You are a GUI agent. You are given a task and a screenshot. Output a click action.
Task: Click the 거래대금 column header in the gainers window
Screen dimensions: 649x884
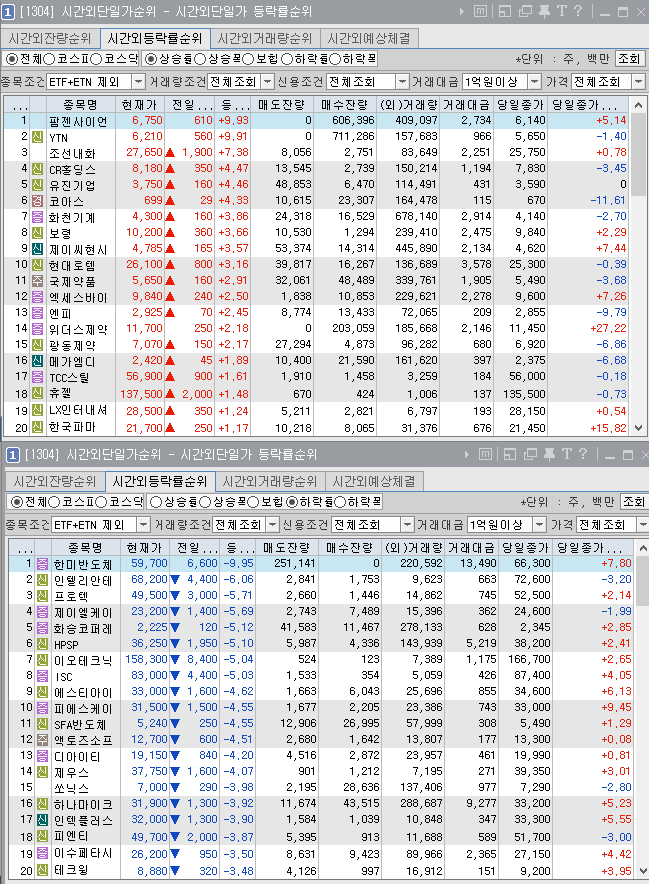tap(466, 104)
